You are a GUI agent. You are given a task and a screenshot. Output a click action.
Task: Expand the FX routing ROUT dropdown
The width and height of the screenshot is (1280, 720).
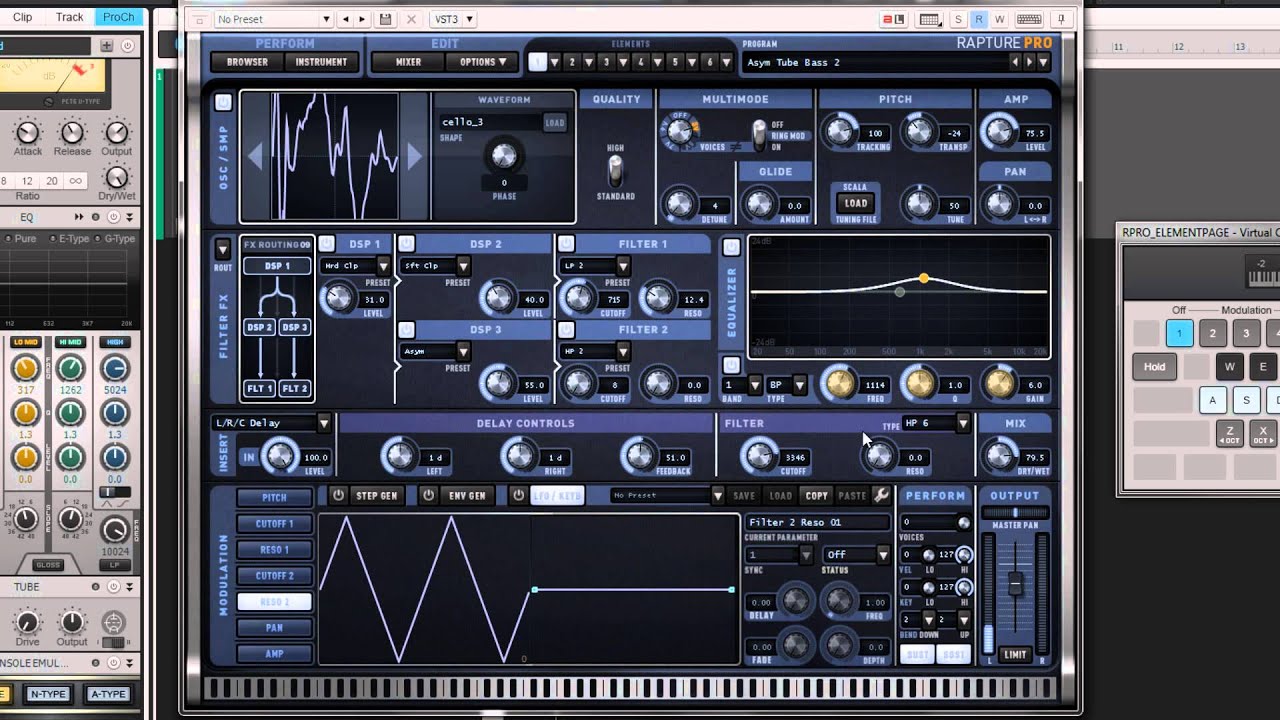(x=222, y=248)
